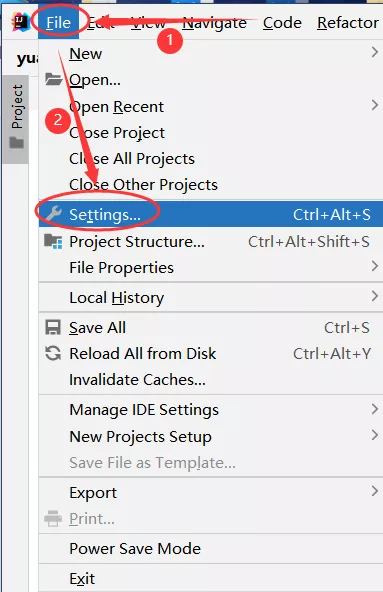
Task: Click the Project Structure folder icon
Action: (53, 241)
